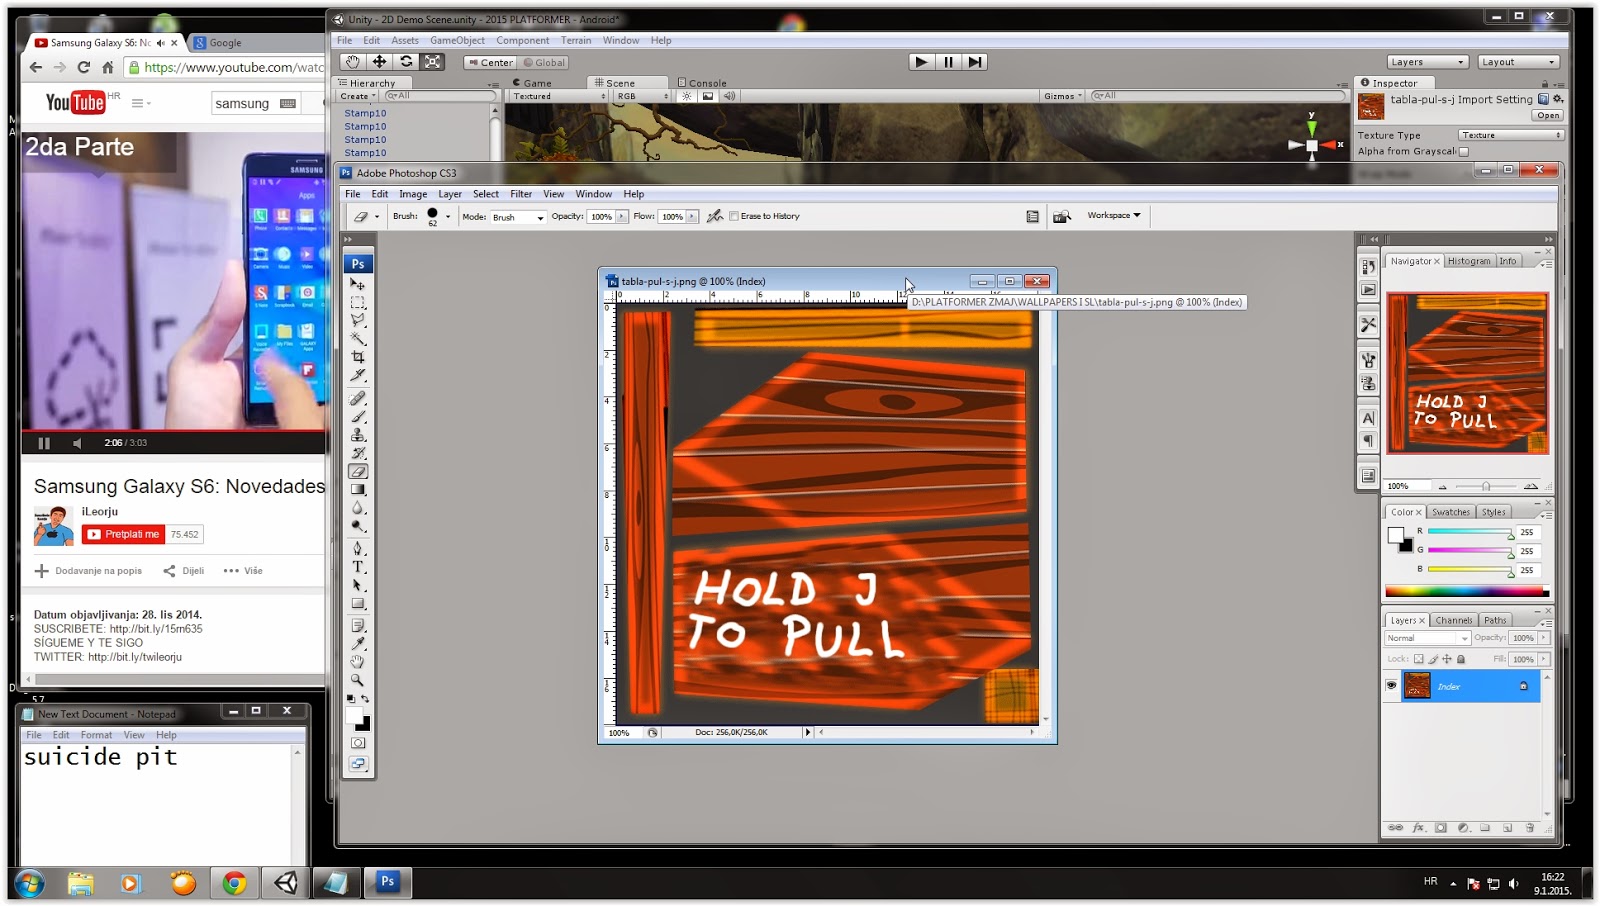Select the Crop tool

tap(358, 357)
